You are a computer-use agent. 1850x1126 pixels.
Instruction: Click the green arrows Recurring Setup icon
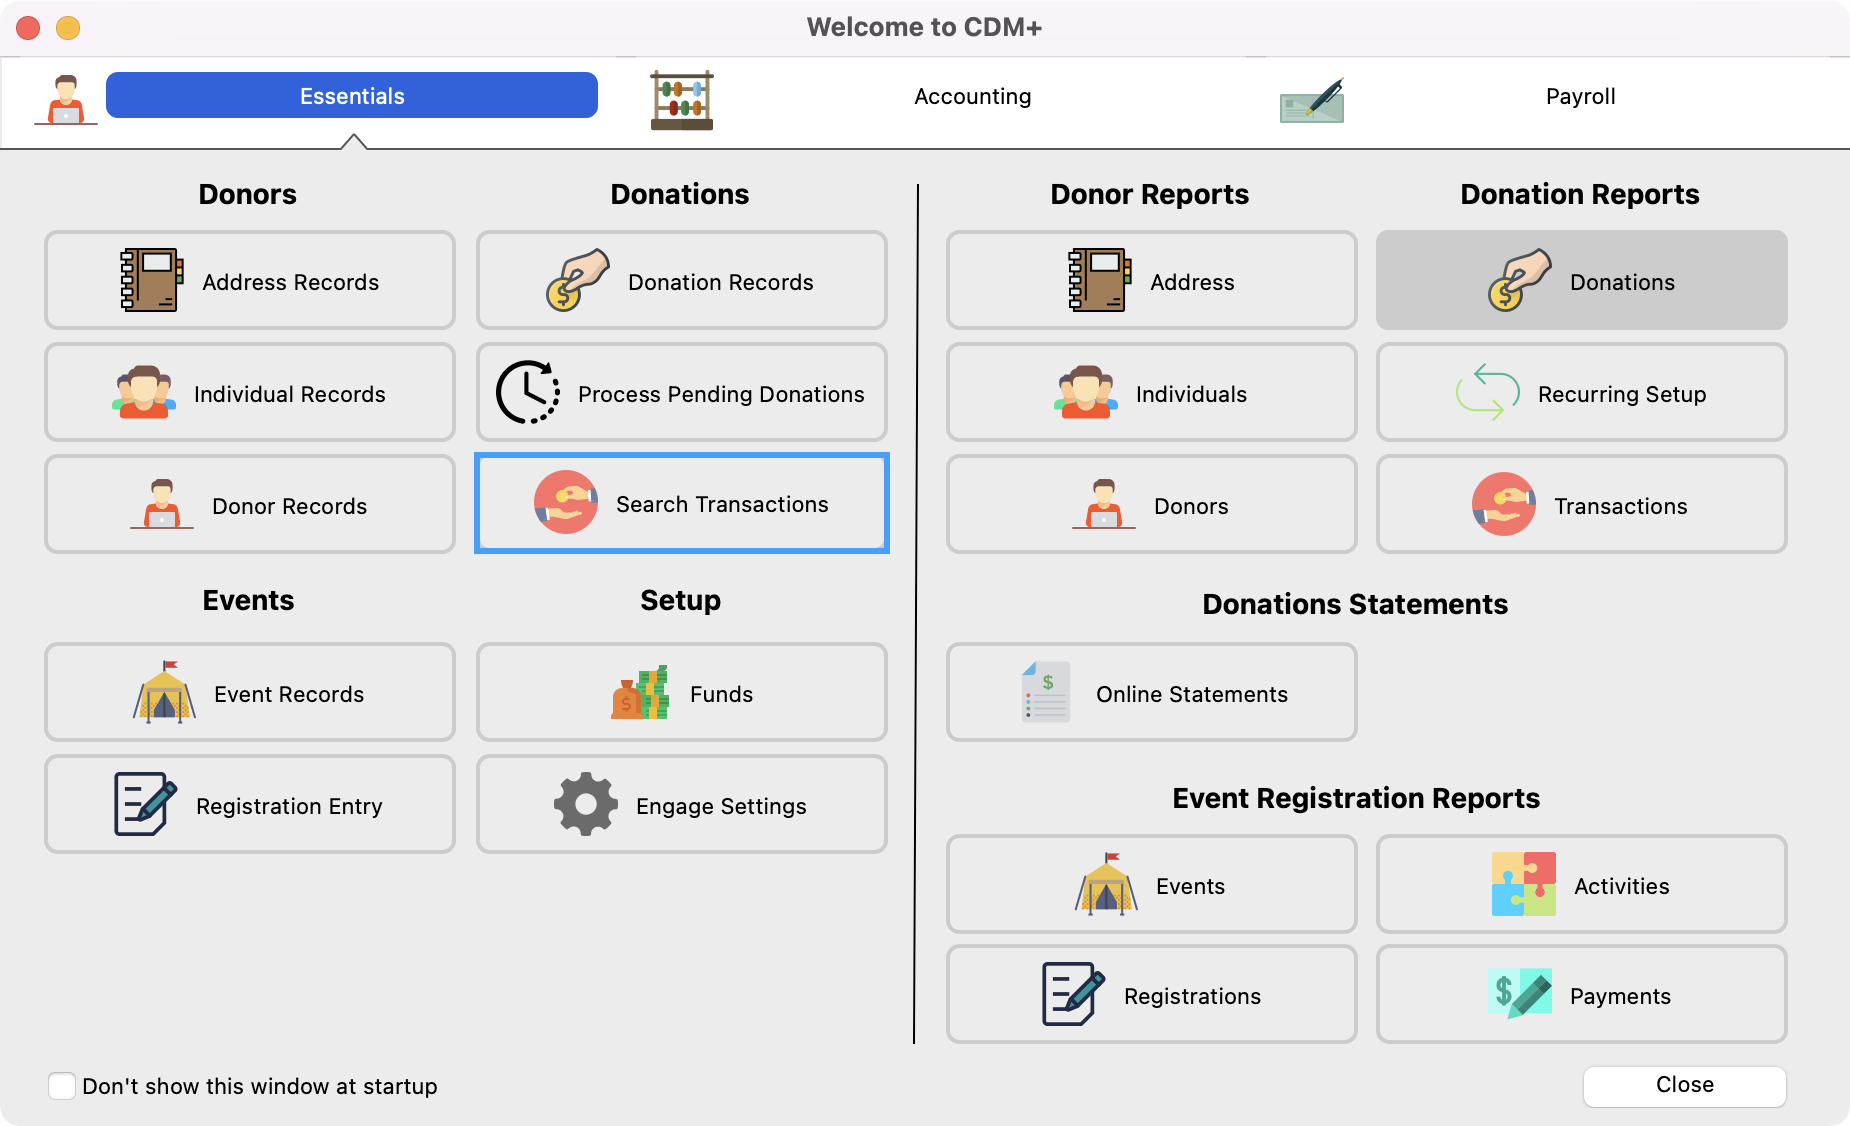[1487, 392]
